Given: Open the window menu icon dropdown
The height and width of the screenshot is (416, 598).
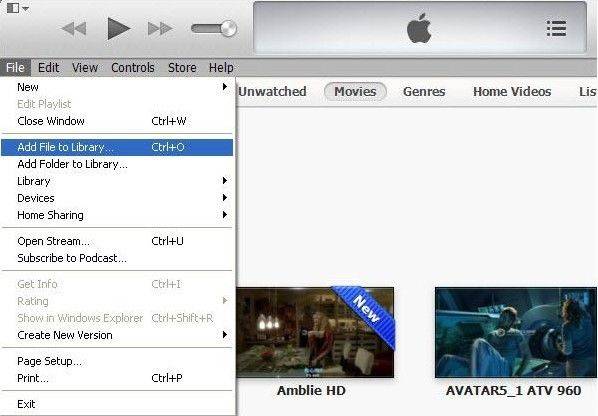Looking at the screenshot, I should 18,8.
